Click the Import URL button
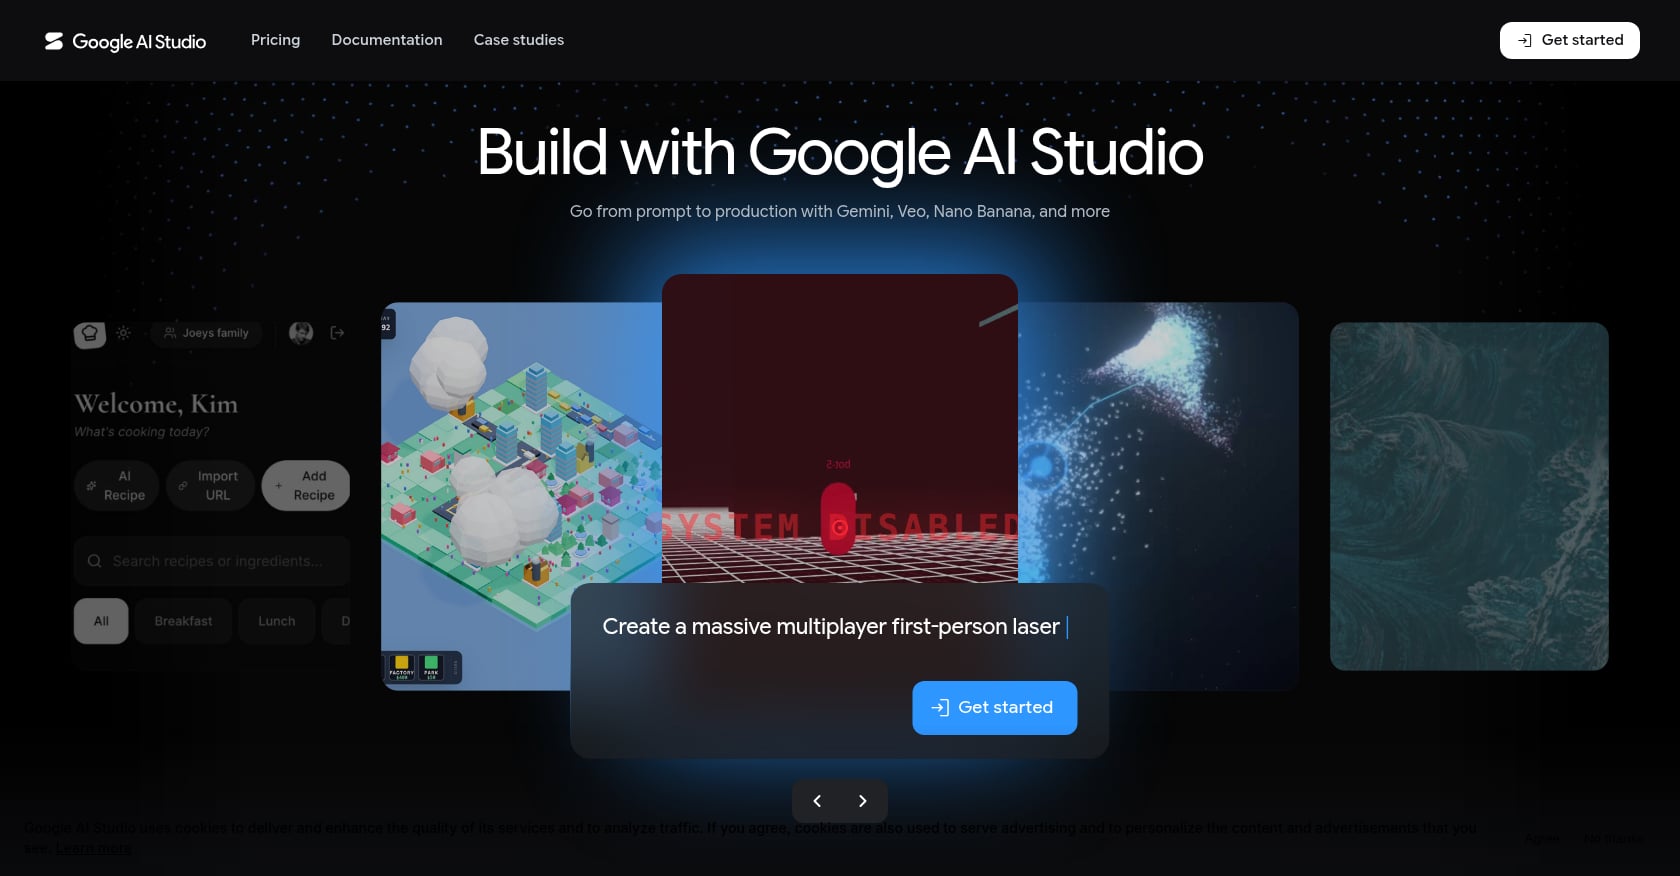 [209, 486]
